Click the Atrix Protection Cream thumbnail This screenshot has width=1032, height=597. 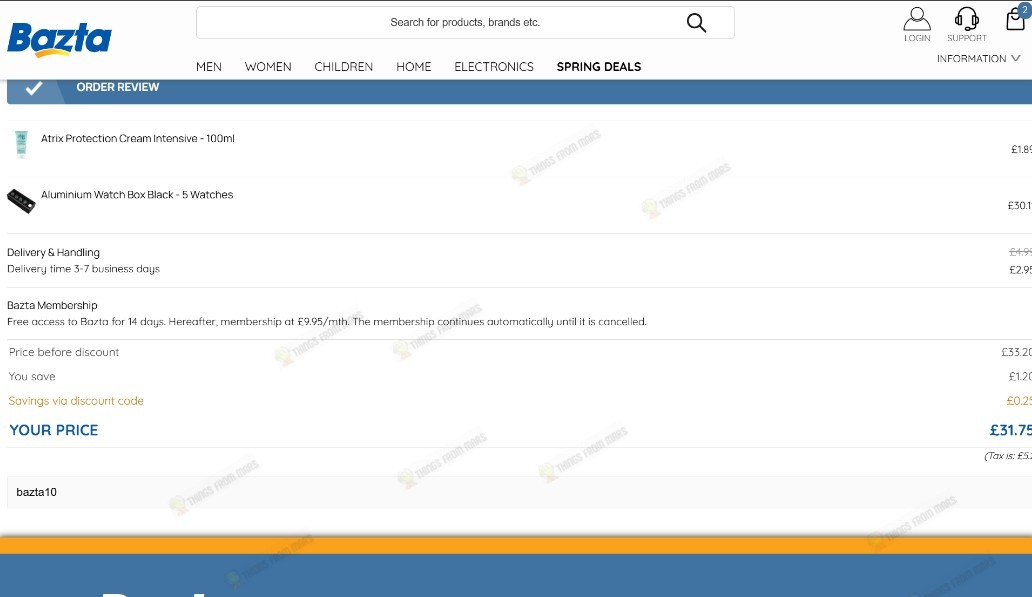point(21,143)
